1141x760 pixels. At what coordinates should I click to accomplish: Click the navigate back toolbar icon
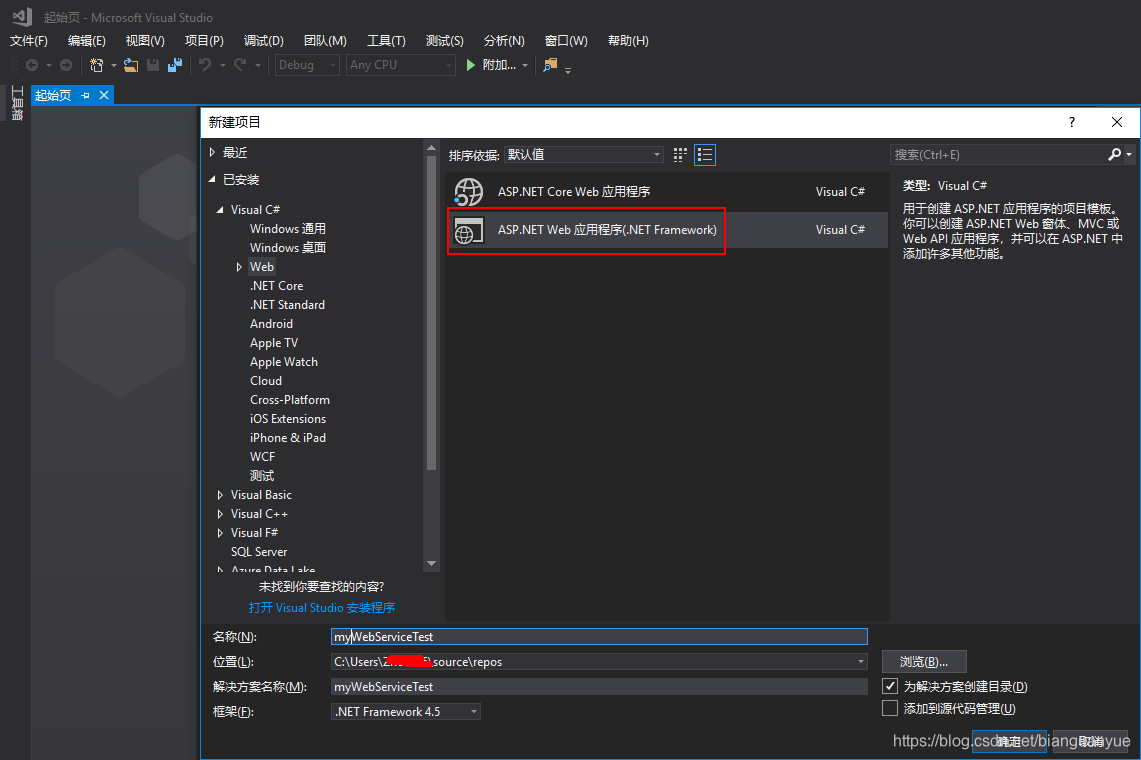(32, 65)
